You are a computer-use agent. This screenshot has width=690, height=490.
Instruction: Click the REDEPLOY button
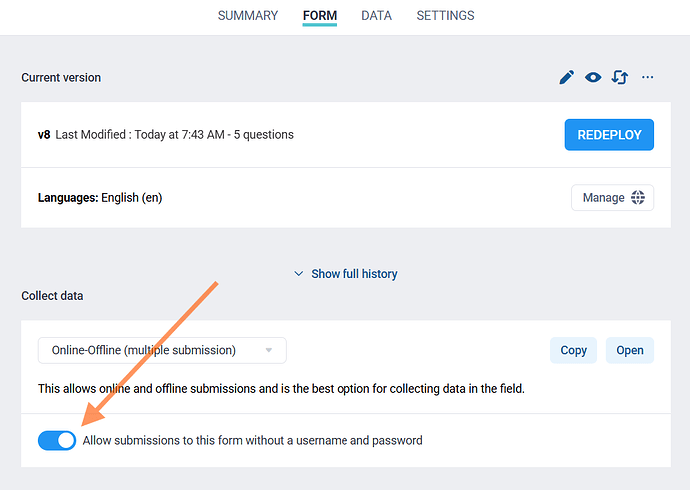[x=609, y=135]
